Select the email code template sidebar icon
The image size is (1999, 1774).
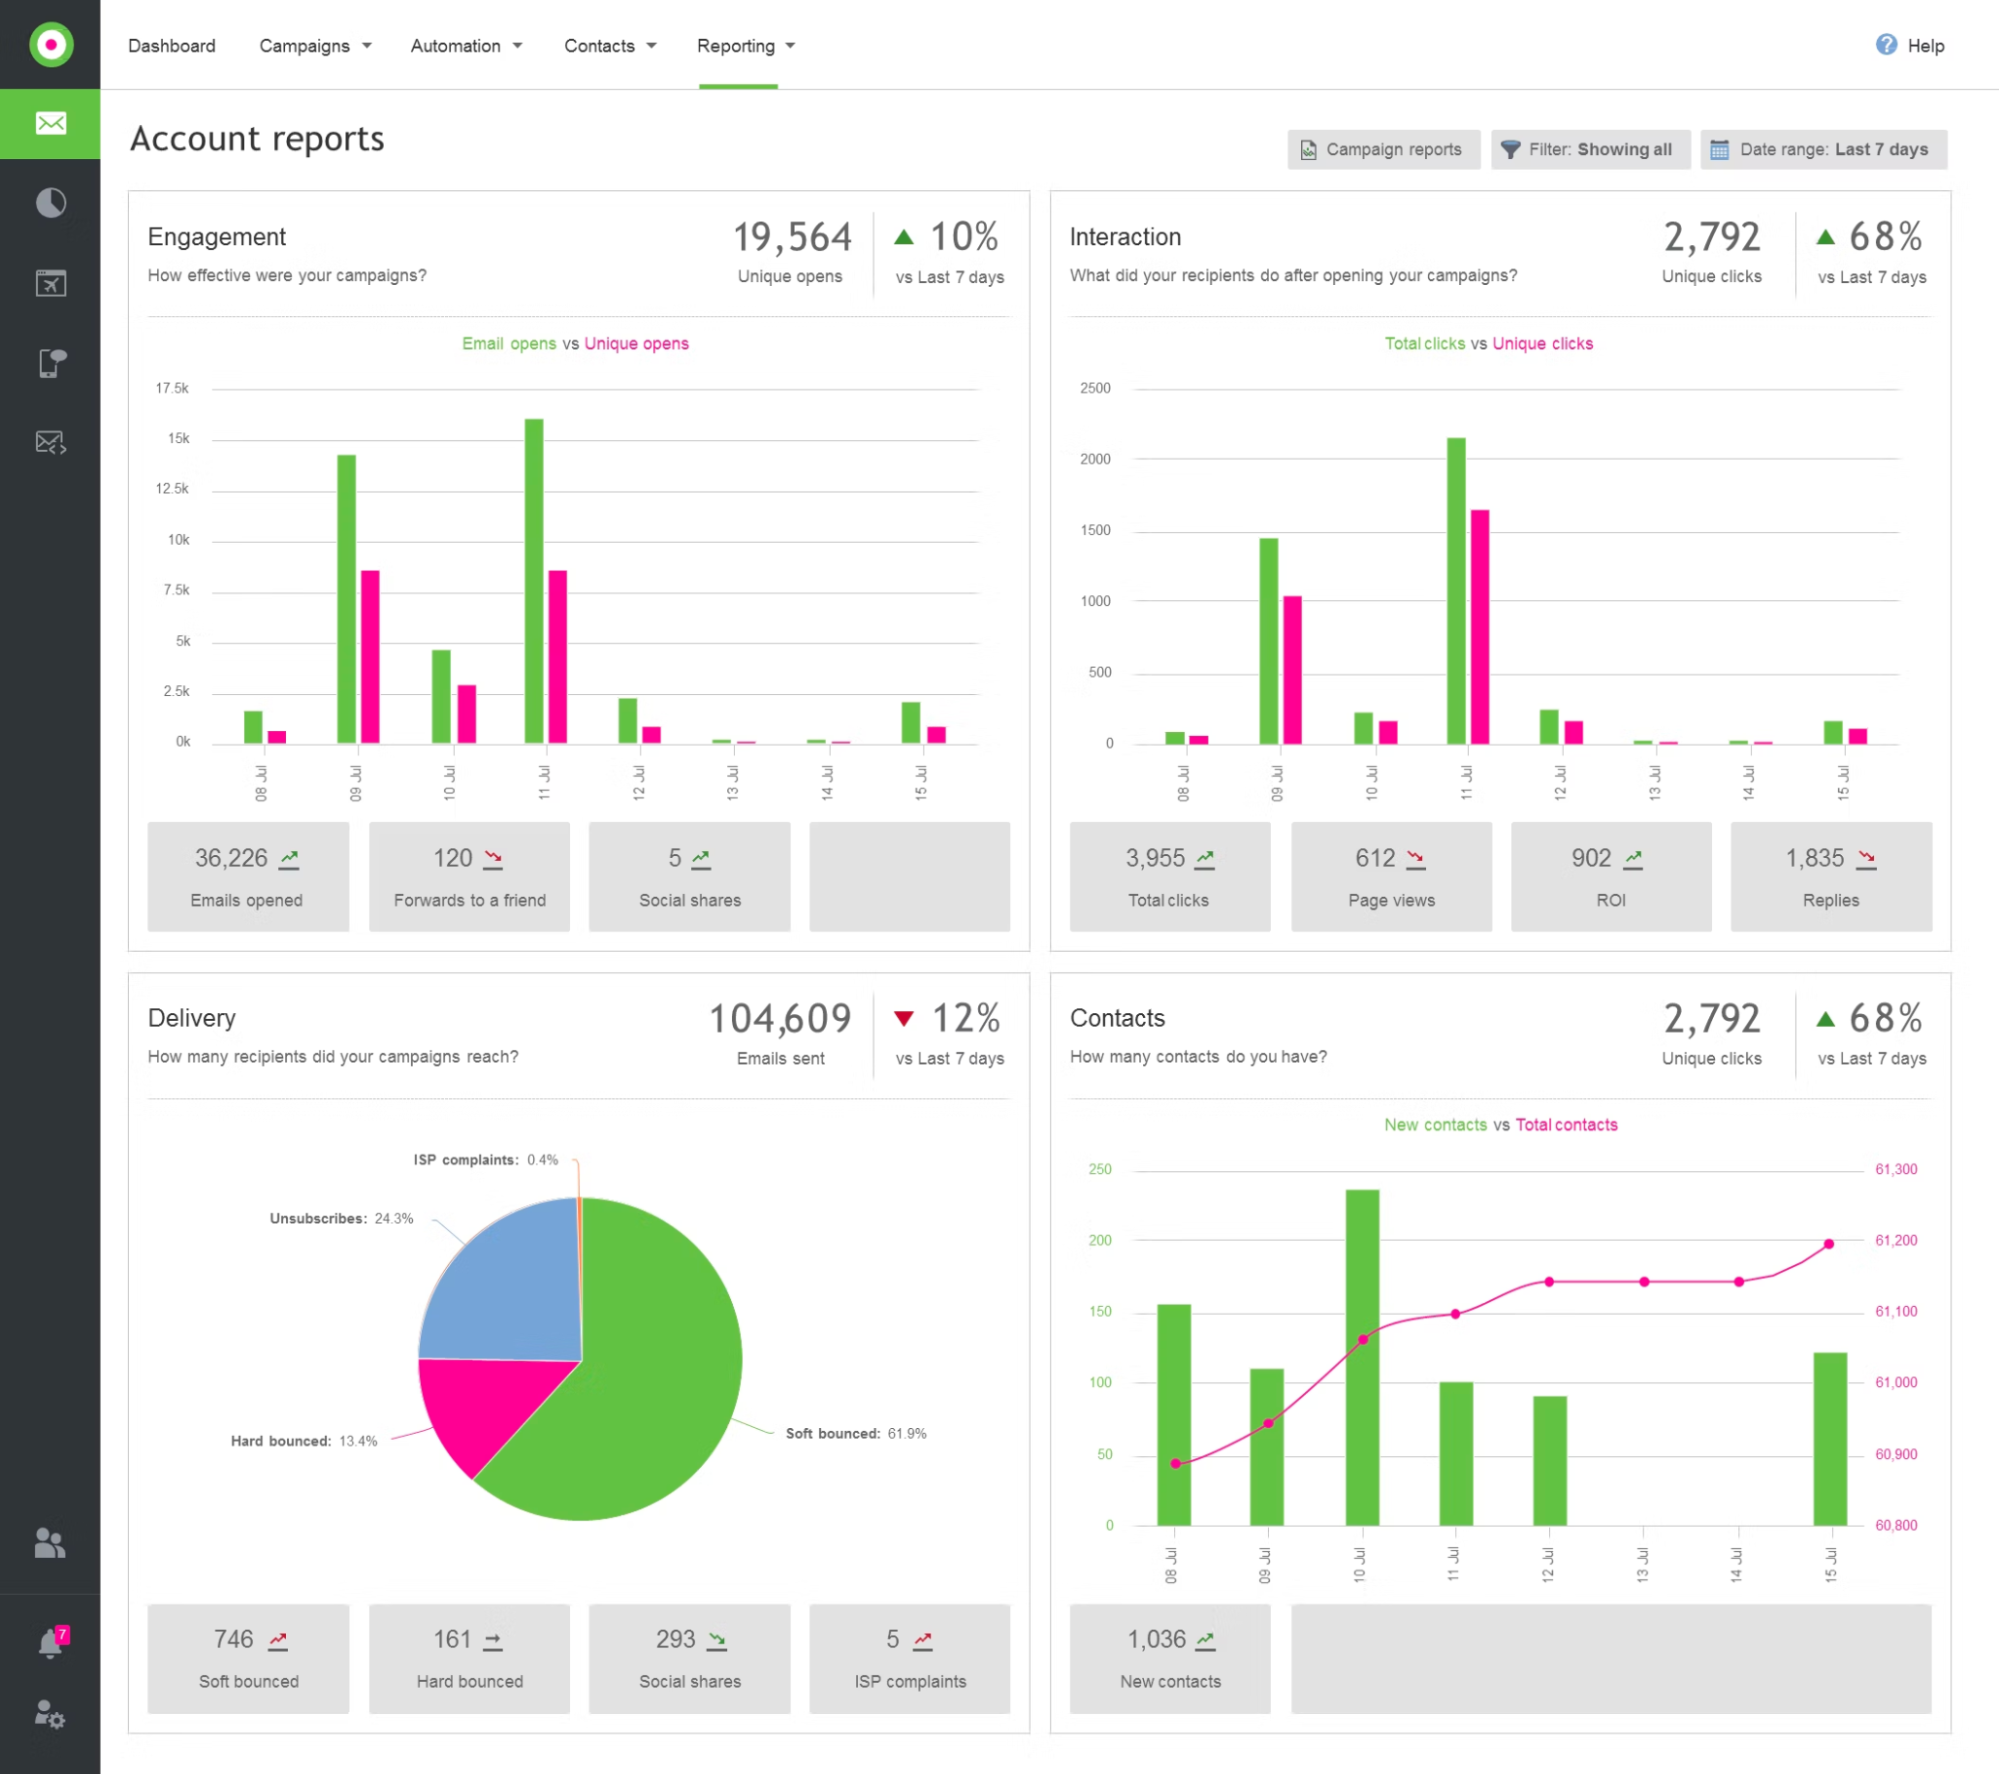tap(50, 442)
